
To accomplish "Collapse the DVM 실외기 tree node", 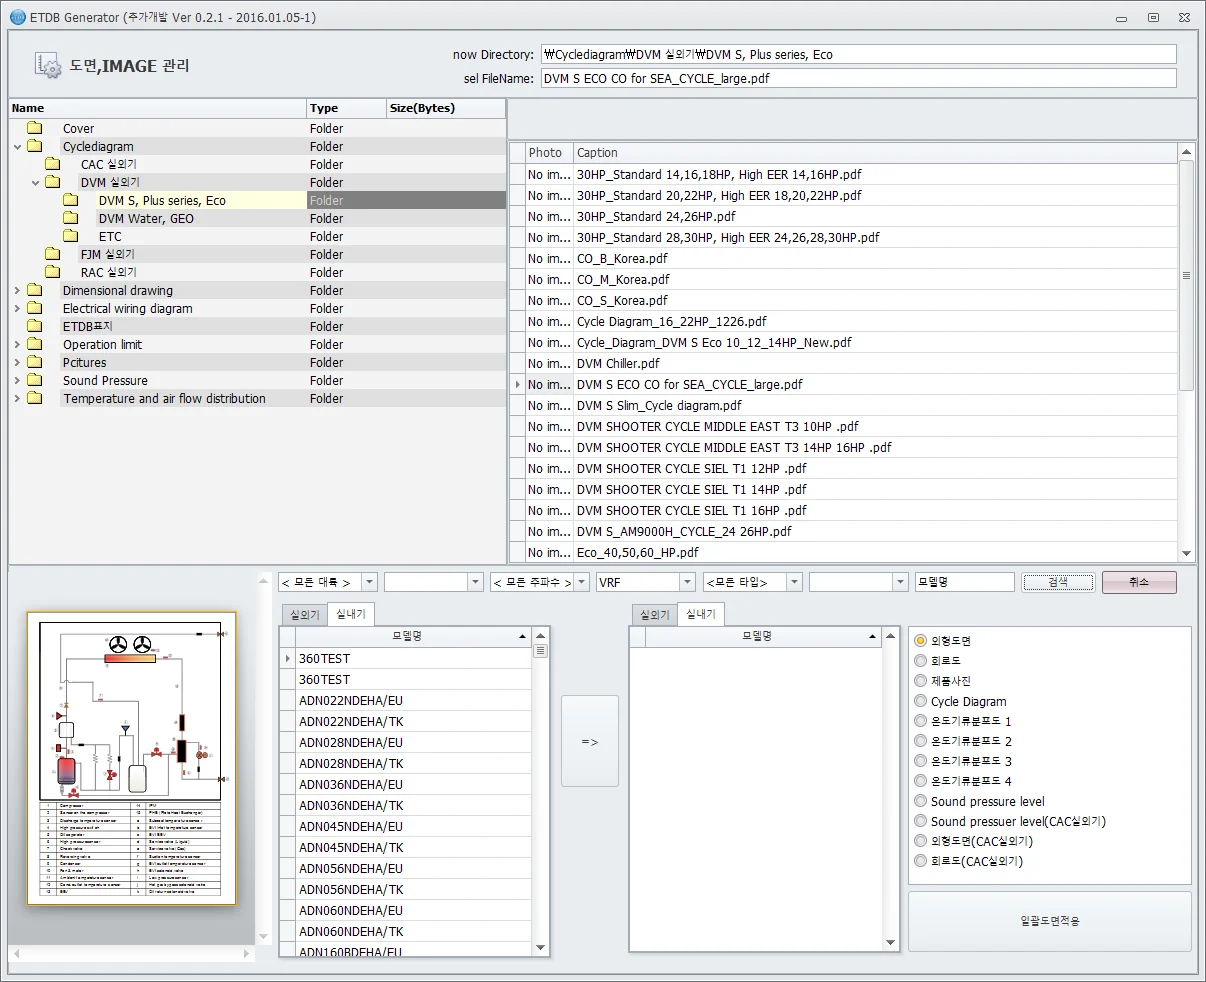I will click(x=36, y=182).
